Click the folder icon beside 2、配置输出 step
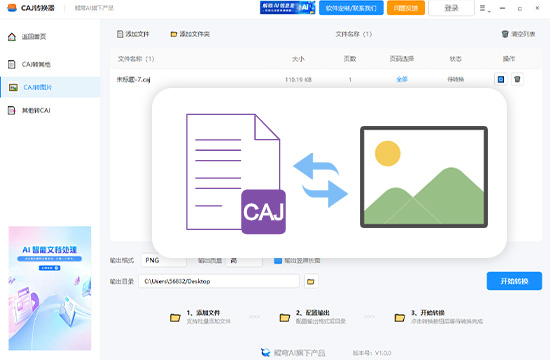The width and height of the screenshot is (550, 360). pos(284,318)
